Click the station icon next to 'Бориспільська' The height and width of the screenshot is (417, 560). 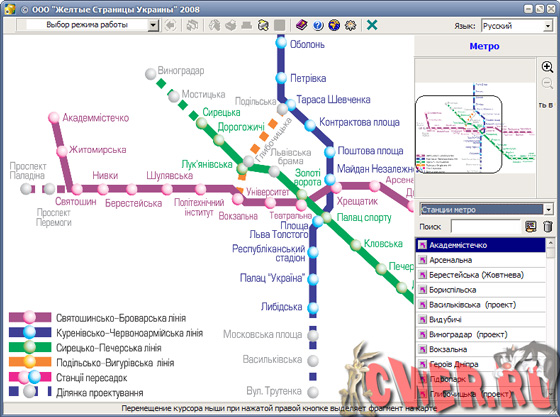423,290
